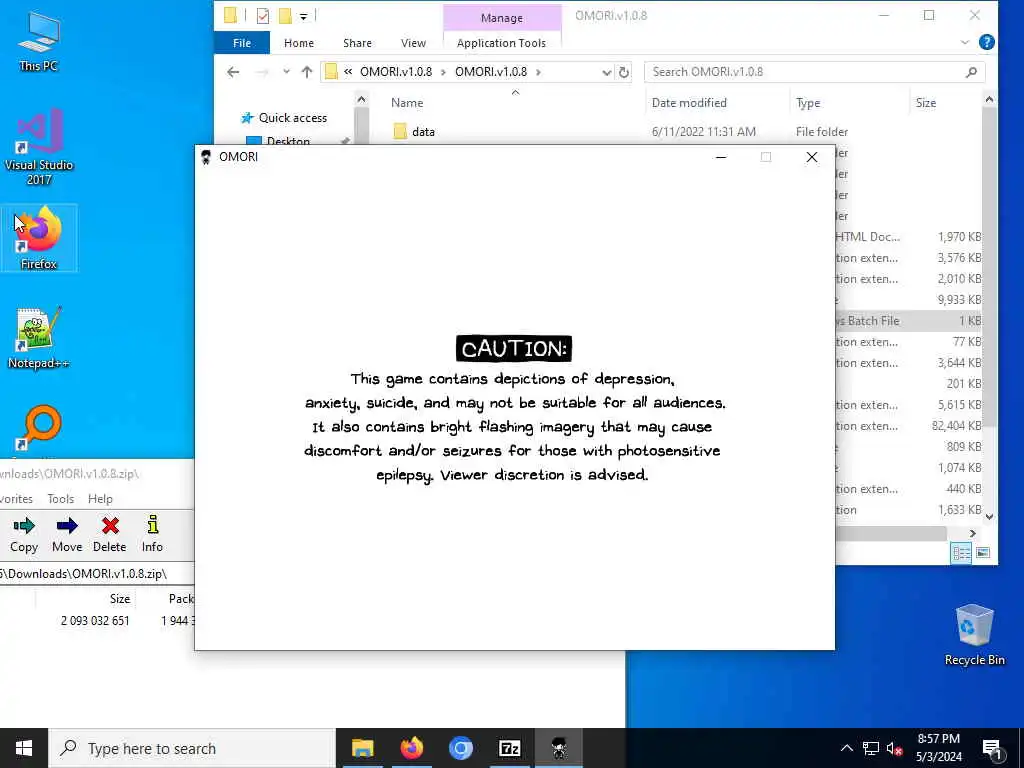Open the Recycle Bin on desktop
Image resolution: width=1024 pixels, height=768 pixels.
(x=974, y=635)
